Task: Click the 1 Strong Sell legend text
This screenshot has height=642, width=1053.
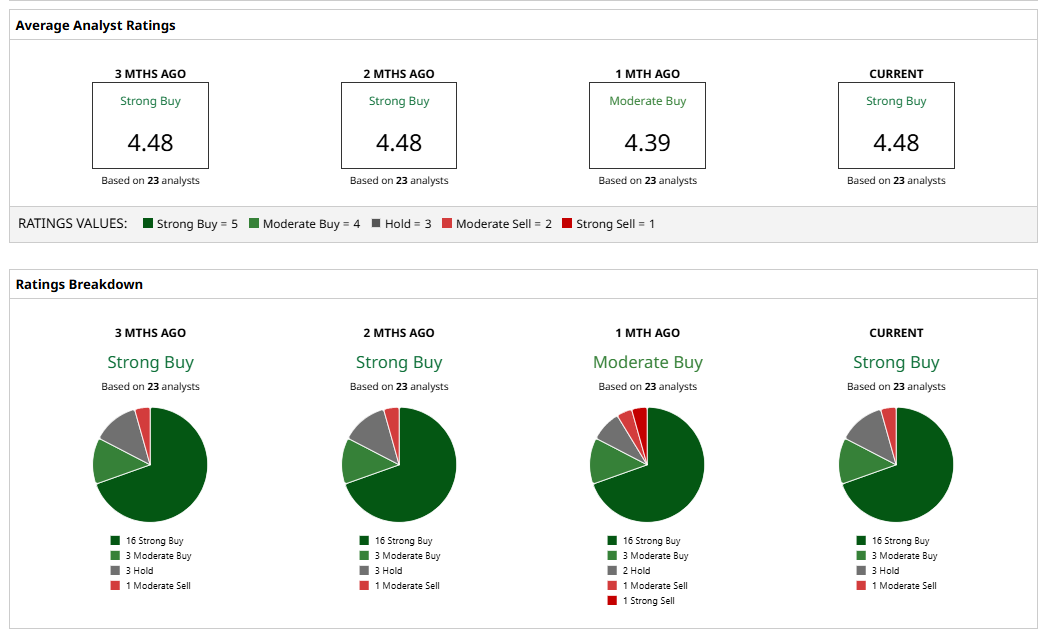Action: pyautogui.click(x=649, y=601)
